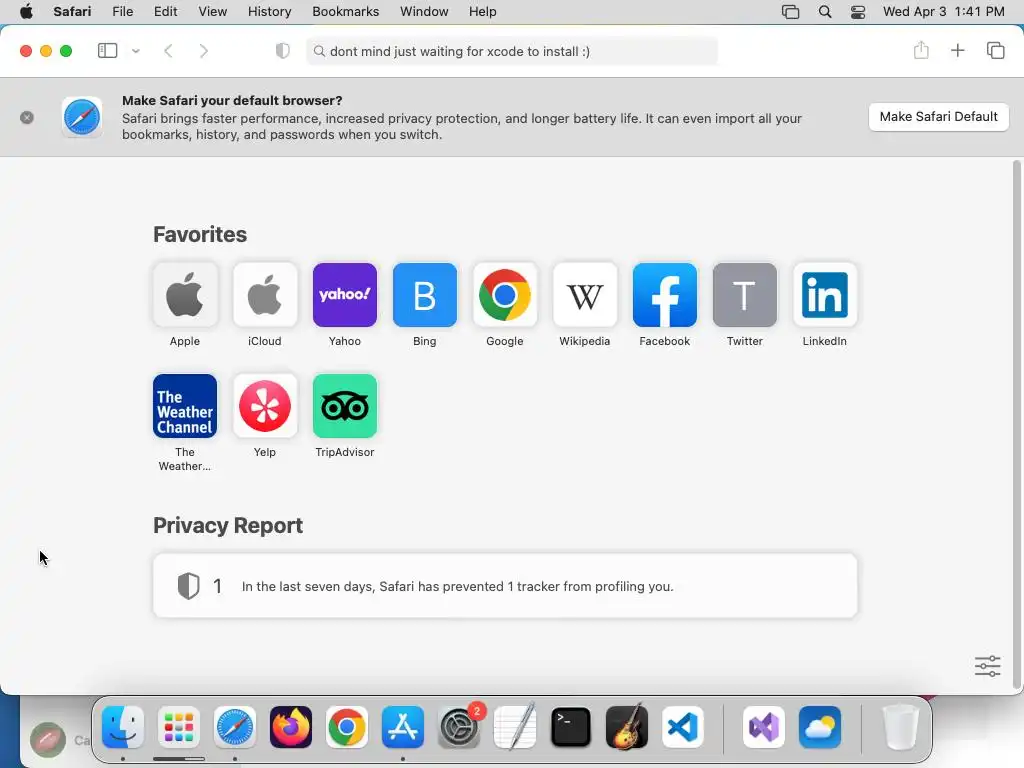Open the Yelp favorite
This screenshot has width=1024, height=768.
click(x=264, y=406)
